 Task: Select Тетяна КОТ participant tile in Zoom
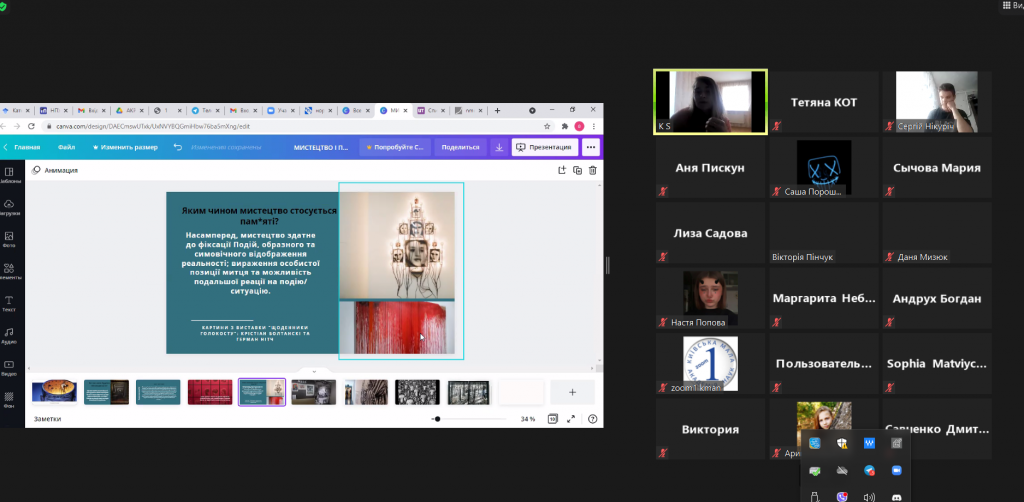(x=824, y=102)
